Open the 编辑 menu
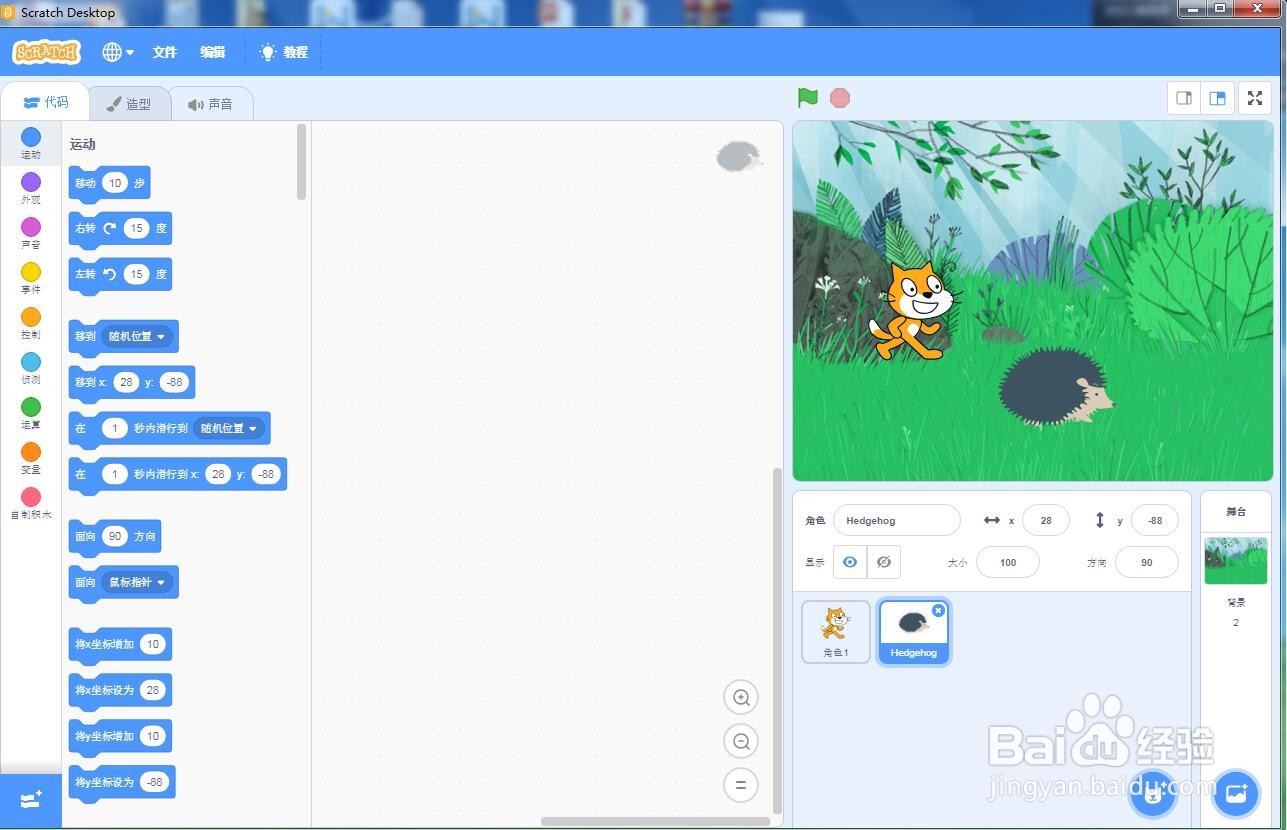 (x=212, y=52)
